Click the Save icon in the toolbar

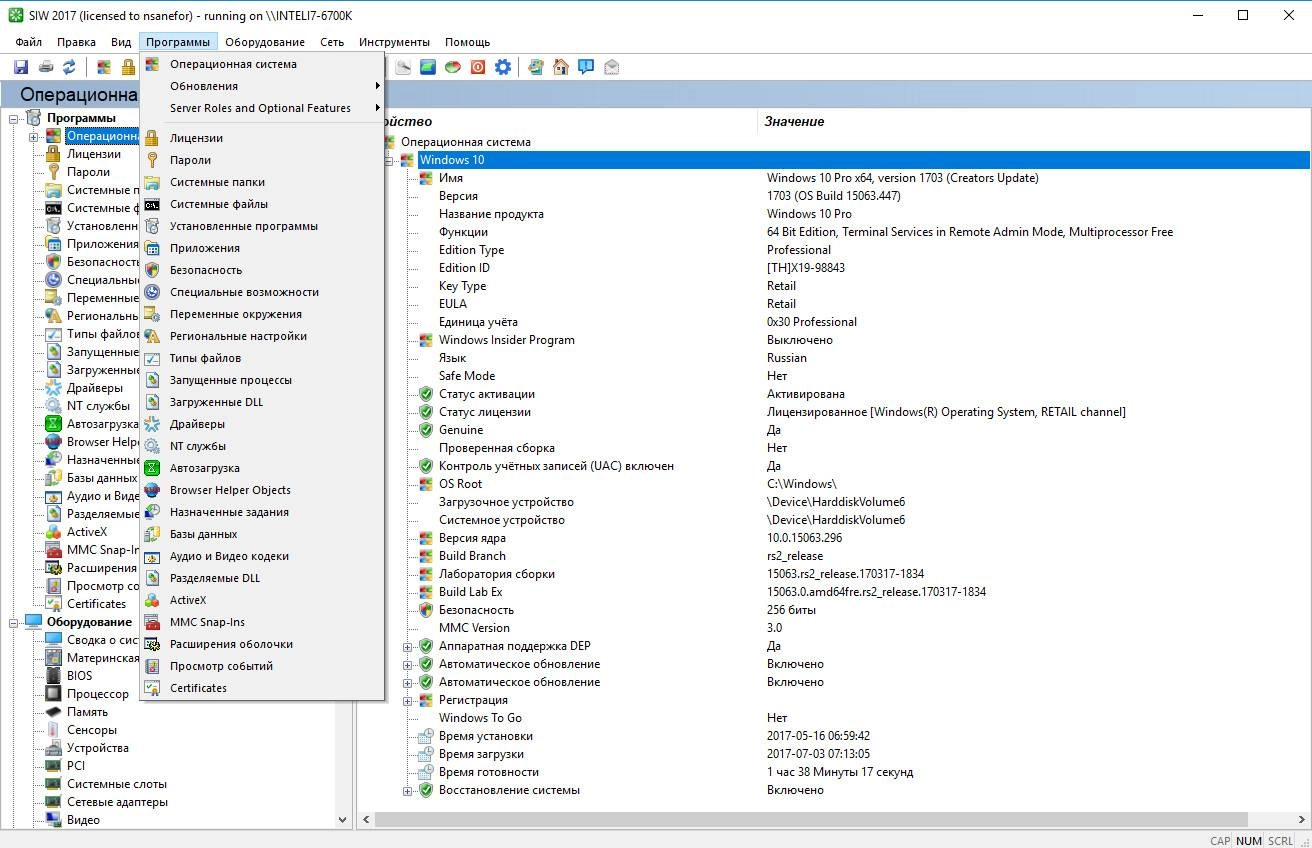20,67
